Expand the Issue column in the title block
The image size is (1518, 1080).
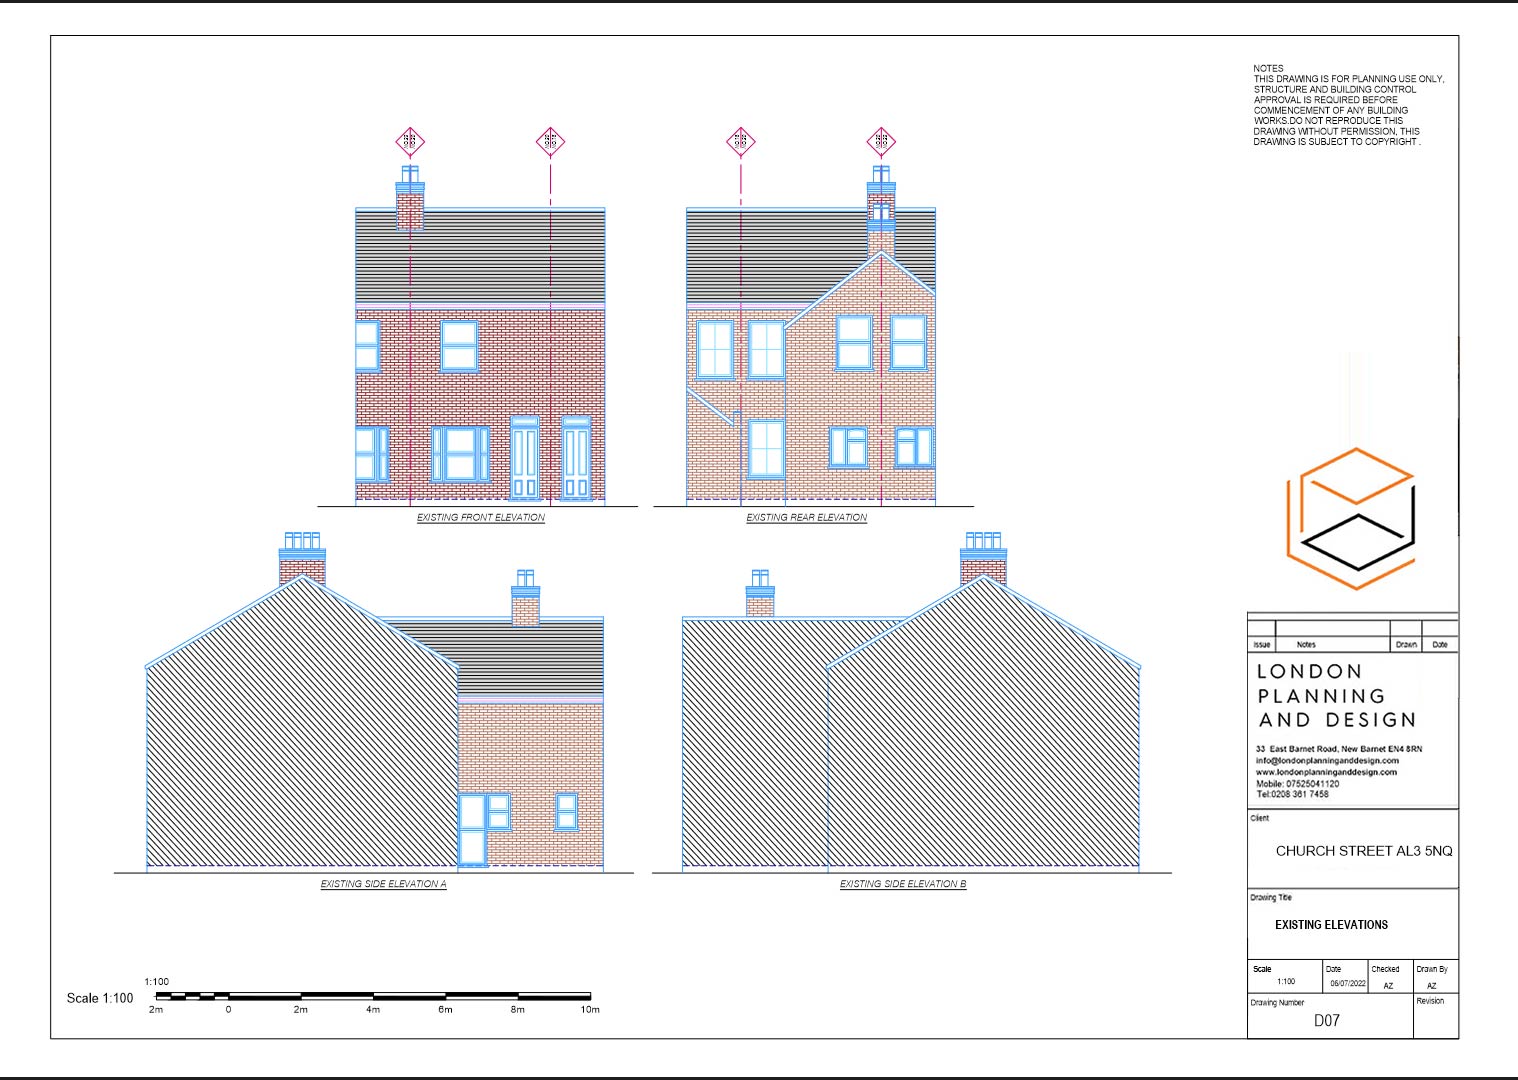pyautogui.click(x=1262, y=644)
